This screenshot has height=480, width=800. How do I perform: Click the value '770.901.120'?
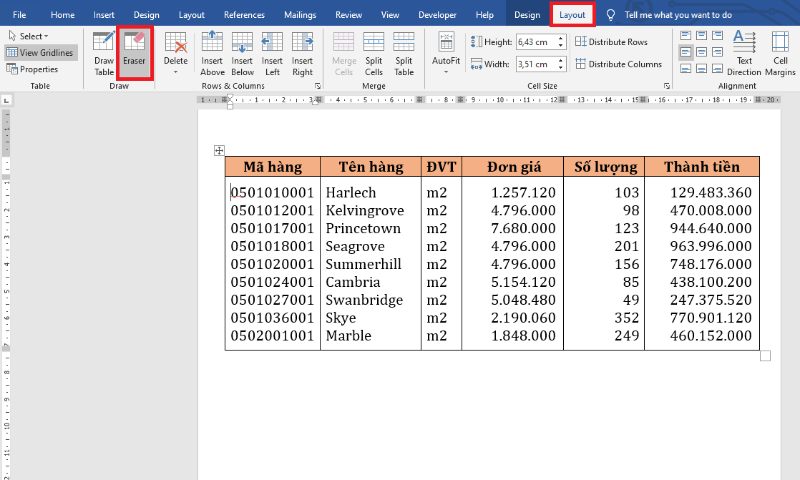click(x=711, y=317)
